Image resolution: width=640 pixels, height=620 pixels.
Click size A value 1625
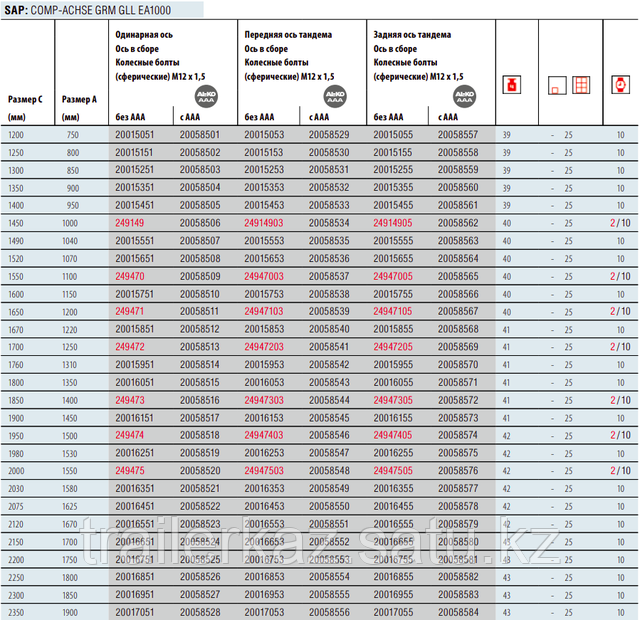70,507
